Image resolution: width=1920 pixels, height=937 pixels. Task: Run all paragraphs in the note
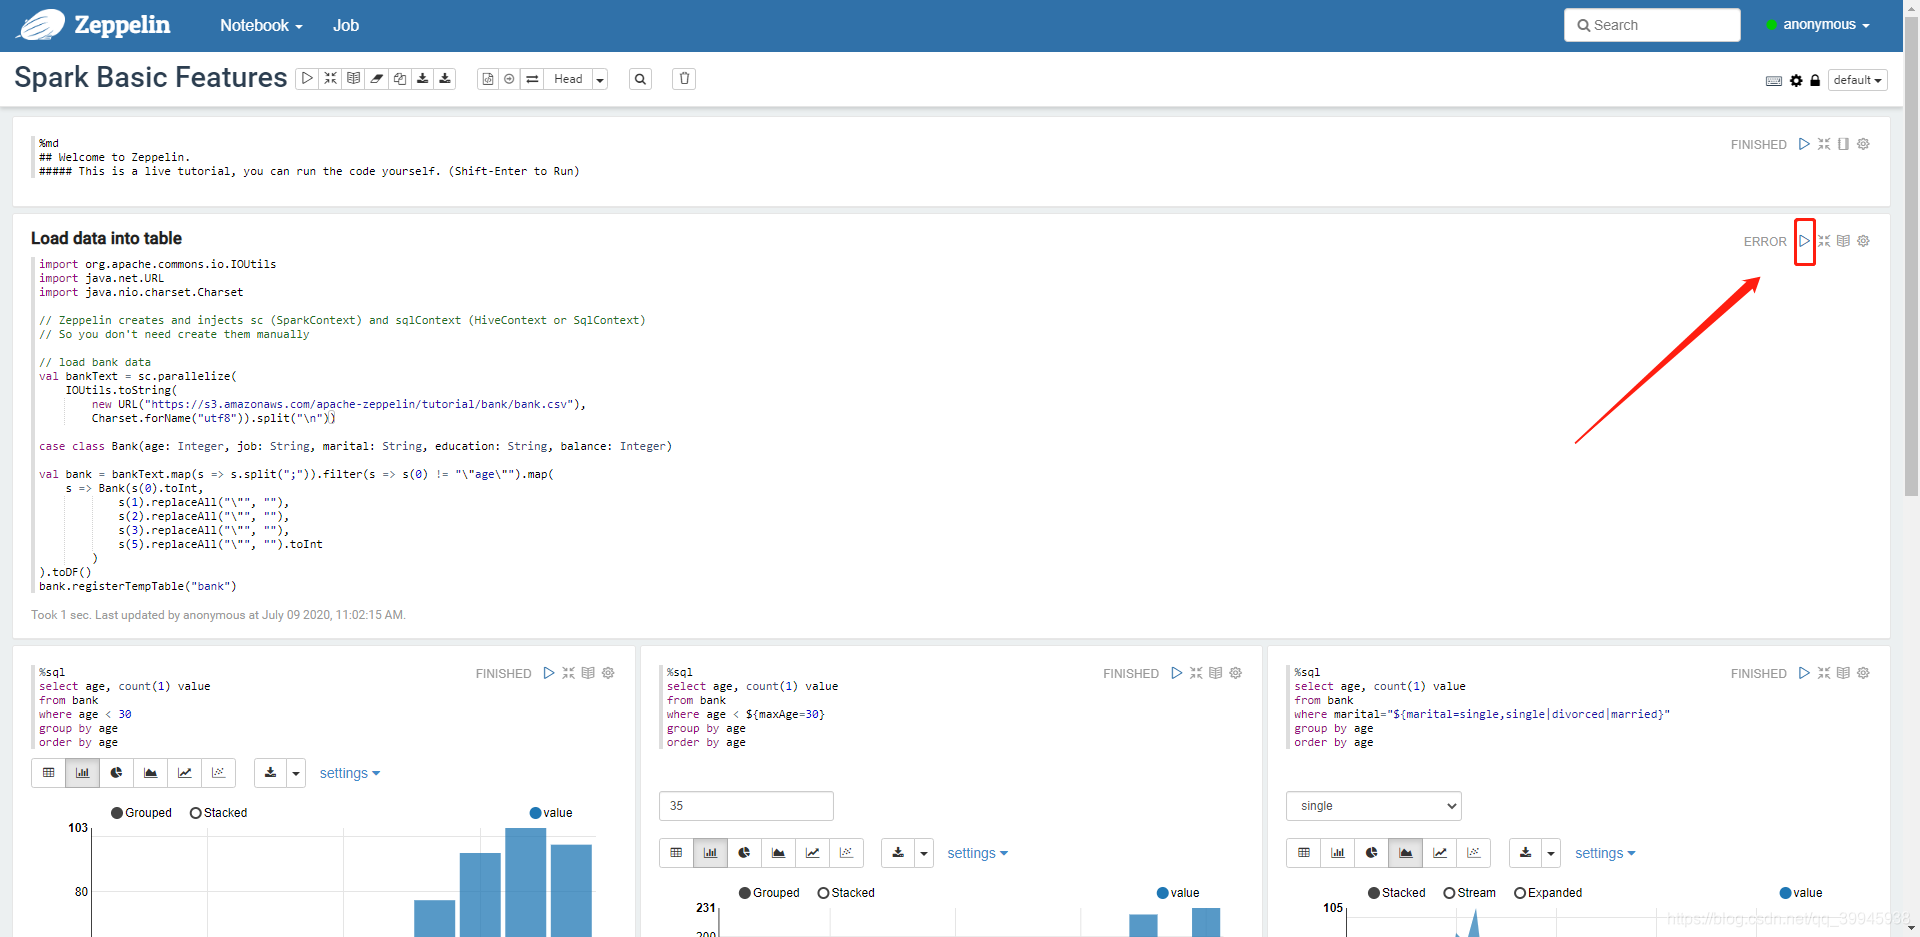[x=307, y=78]
